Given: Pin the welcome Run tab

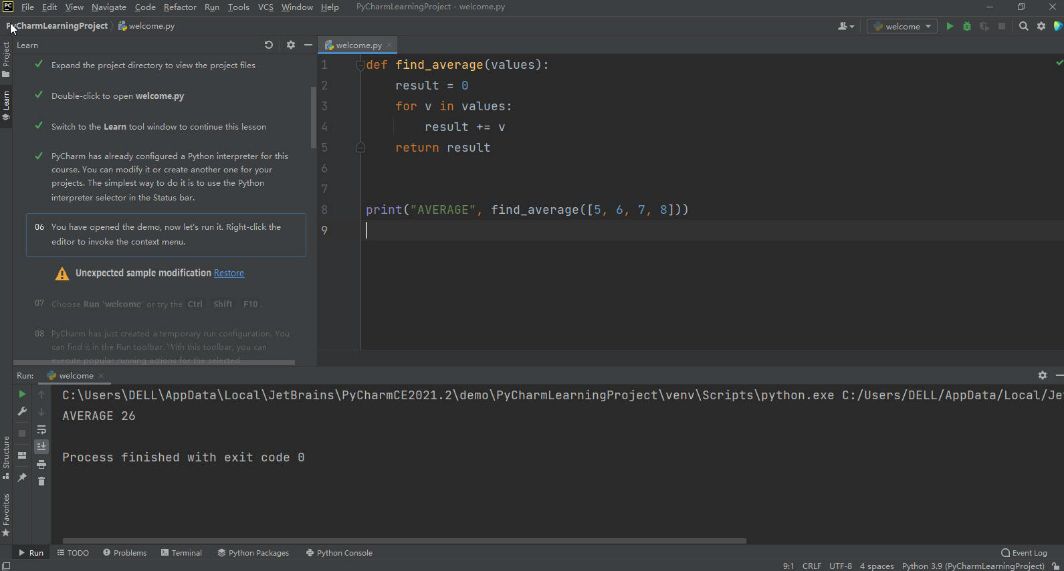Looking at the screenshot, I should (x=22, y=477).
